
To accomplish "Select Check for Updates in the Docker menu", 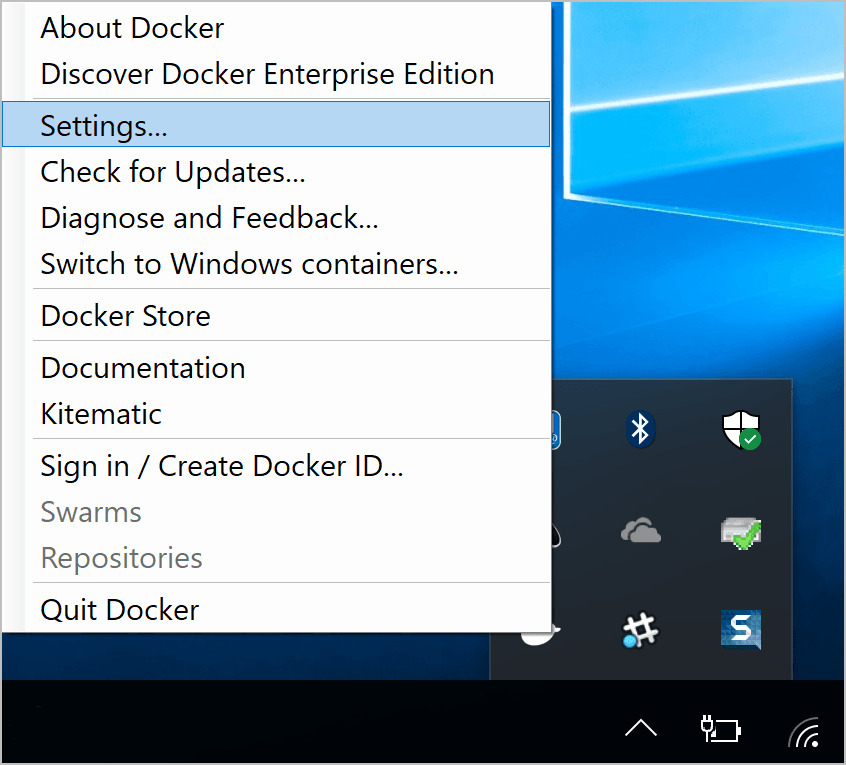I will coord(172,171).
